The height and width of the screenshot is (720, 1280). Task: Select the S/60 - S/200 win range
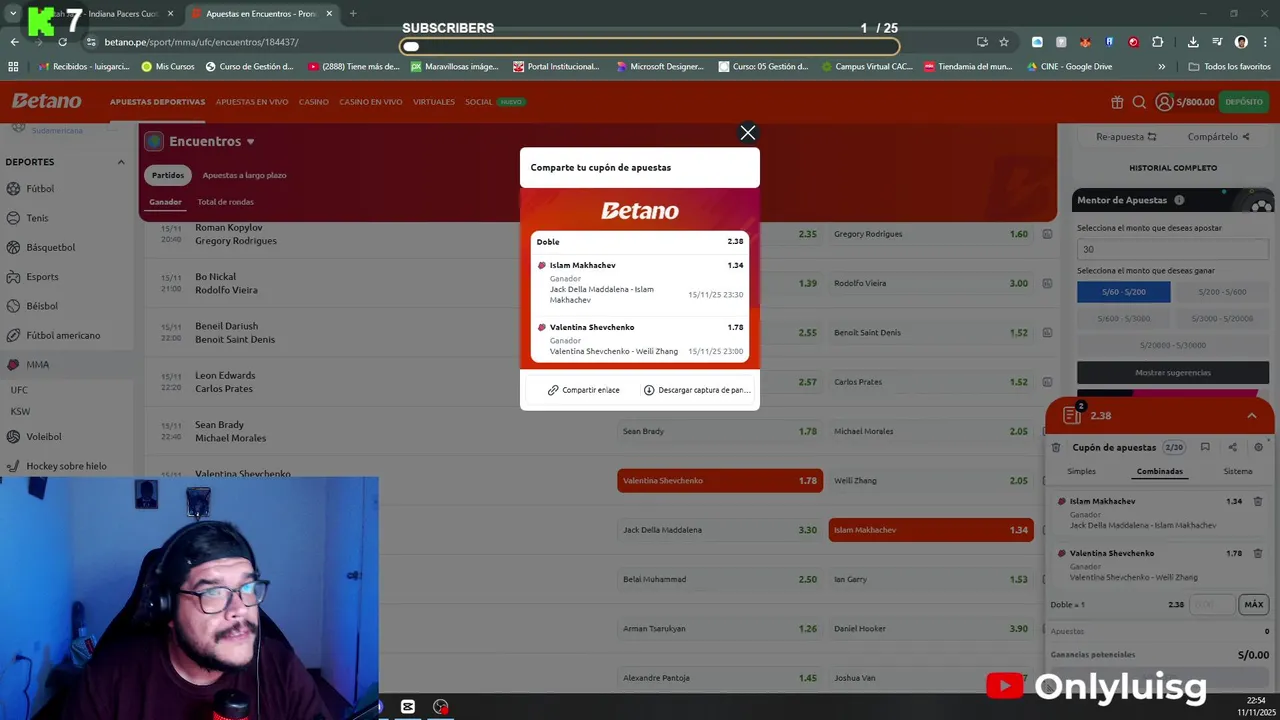click(x=1124, y=292)
